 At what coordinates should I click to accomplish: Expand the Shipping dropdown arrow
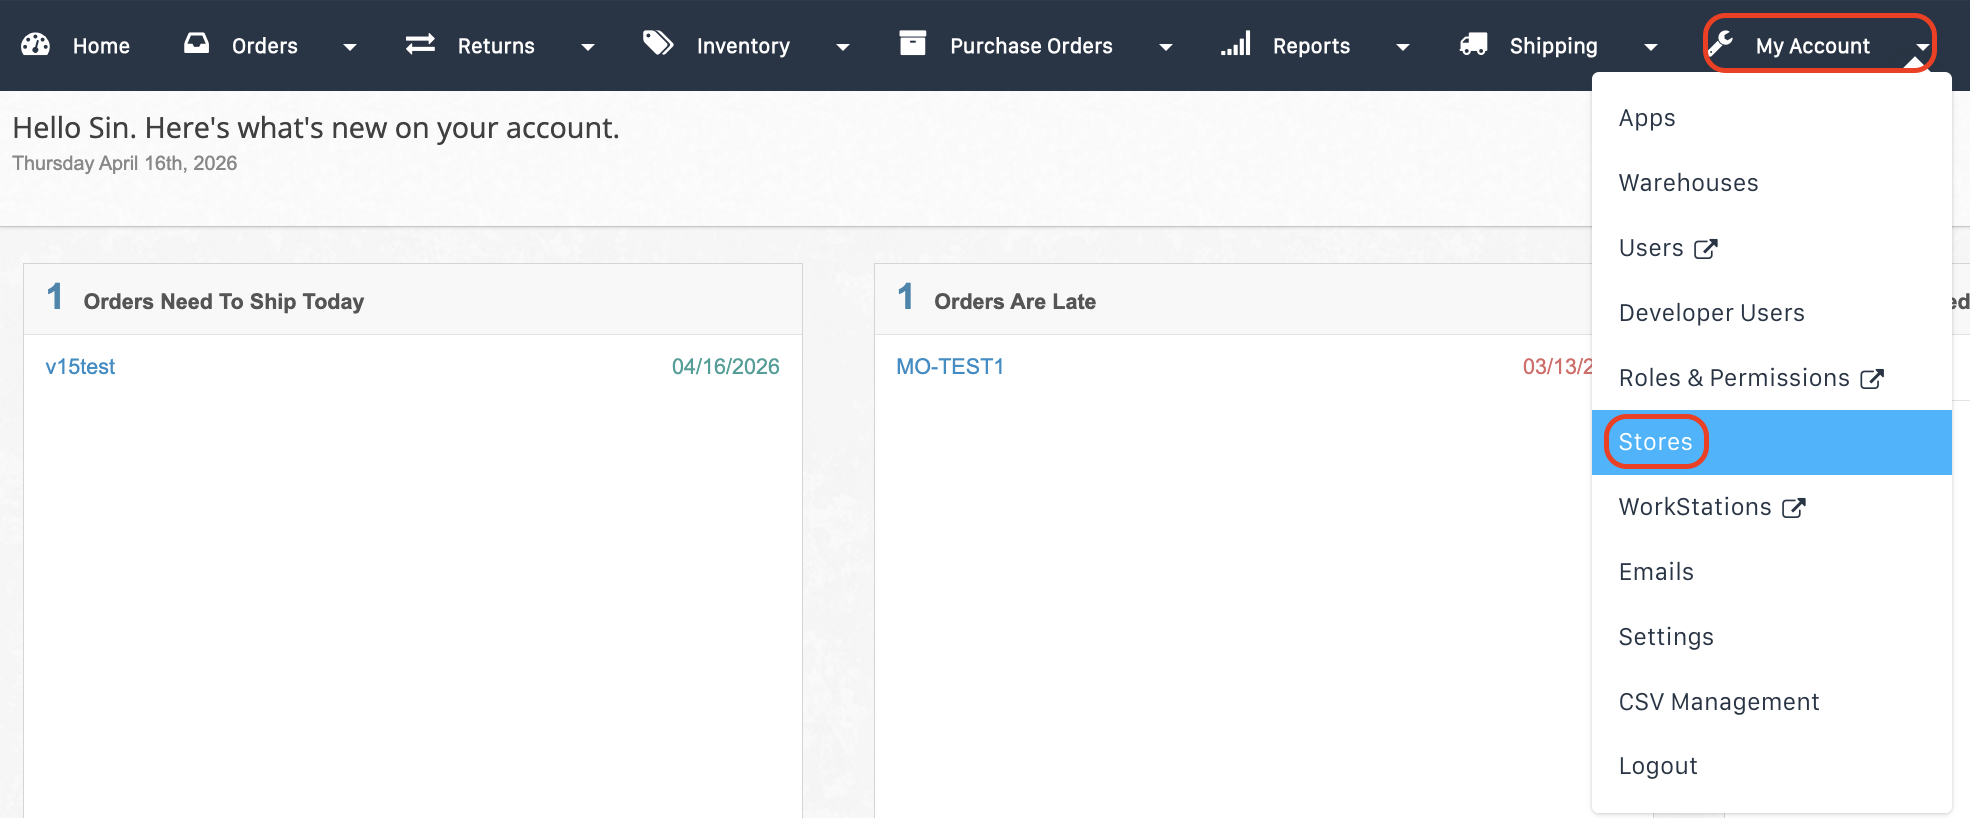click(x=1650, y=47)
